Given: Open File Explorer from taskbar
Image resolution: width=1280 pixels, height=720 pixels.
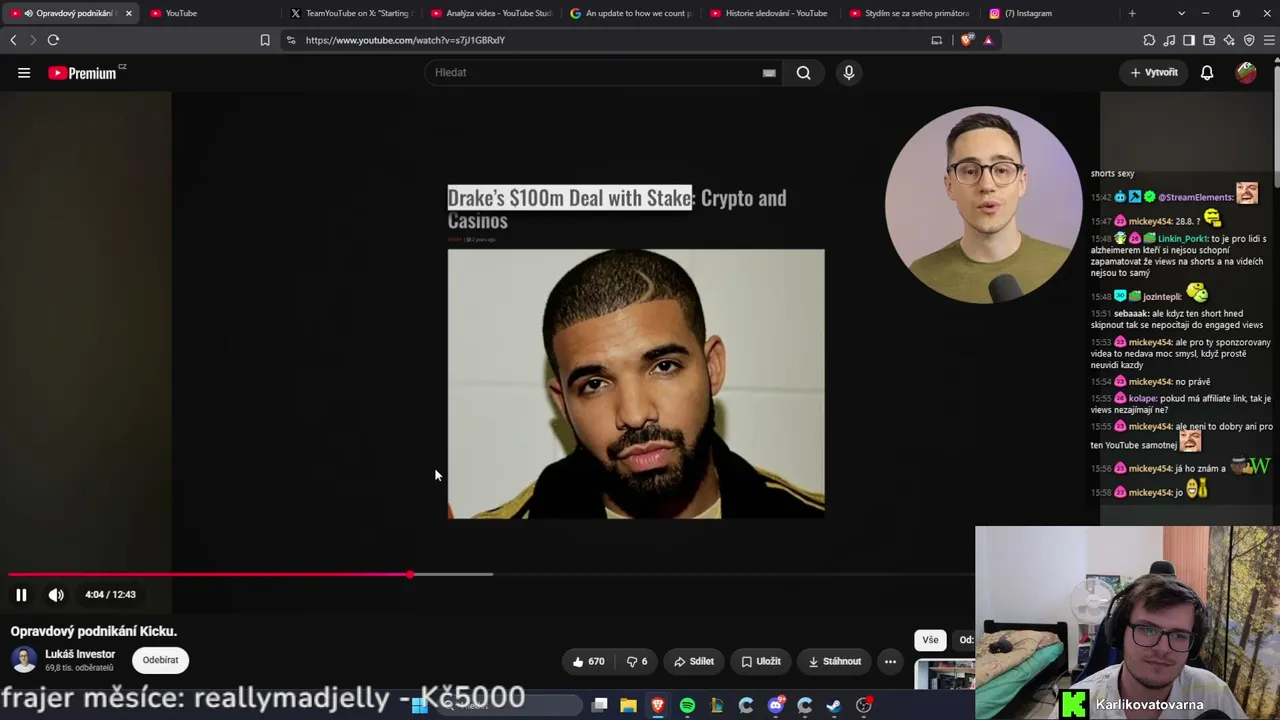Looking at the screenshot, I should point(628,705).
